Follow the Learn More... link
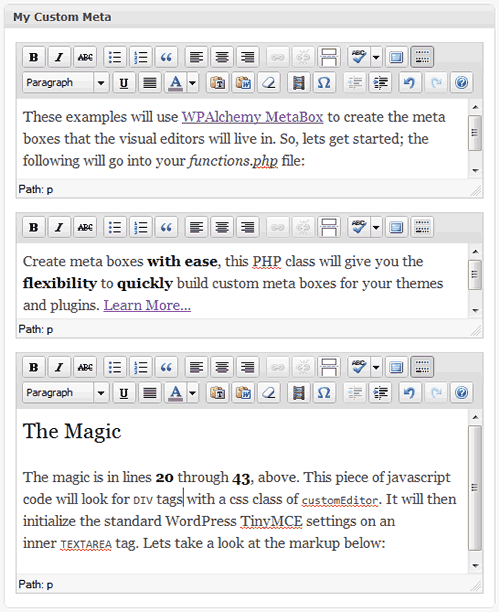This screenshot has height=612, width=499. (147, 305)
